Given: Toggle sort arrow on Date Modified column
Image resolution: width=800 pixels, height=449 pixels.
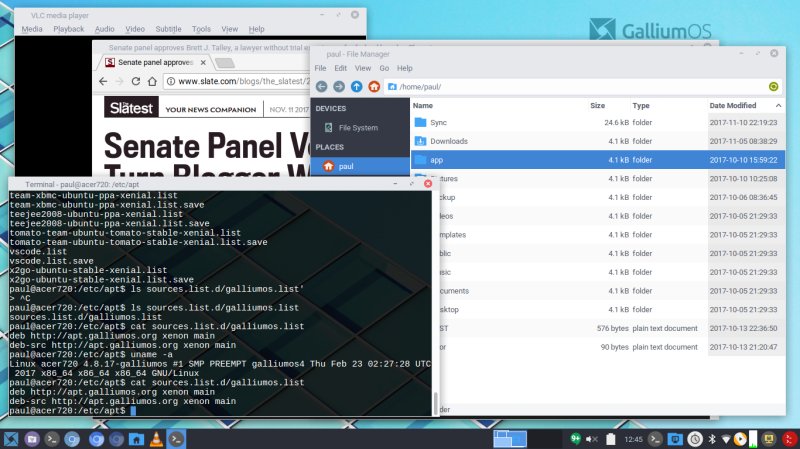Looking at the screenshot, I should coord(778,106).
